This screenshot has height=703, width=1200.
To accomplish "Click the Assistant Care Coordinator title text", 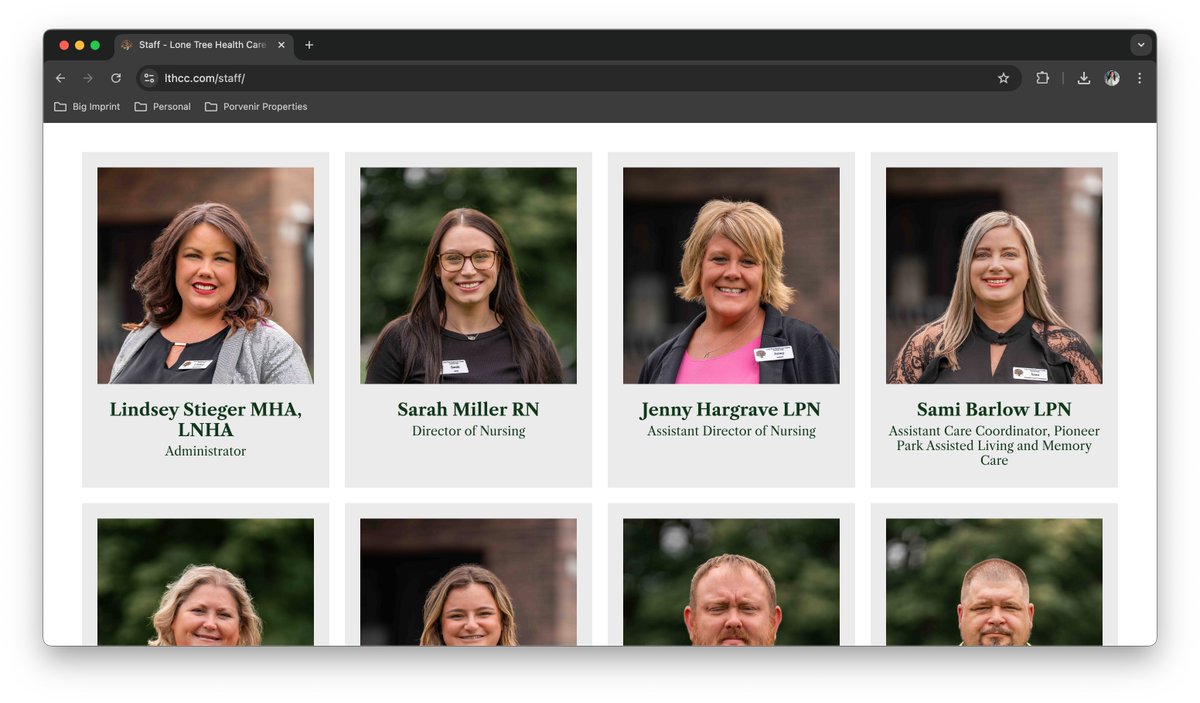I will (x=994, y=445).
